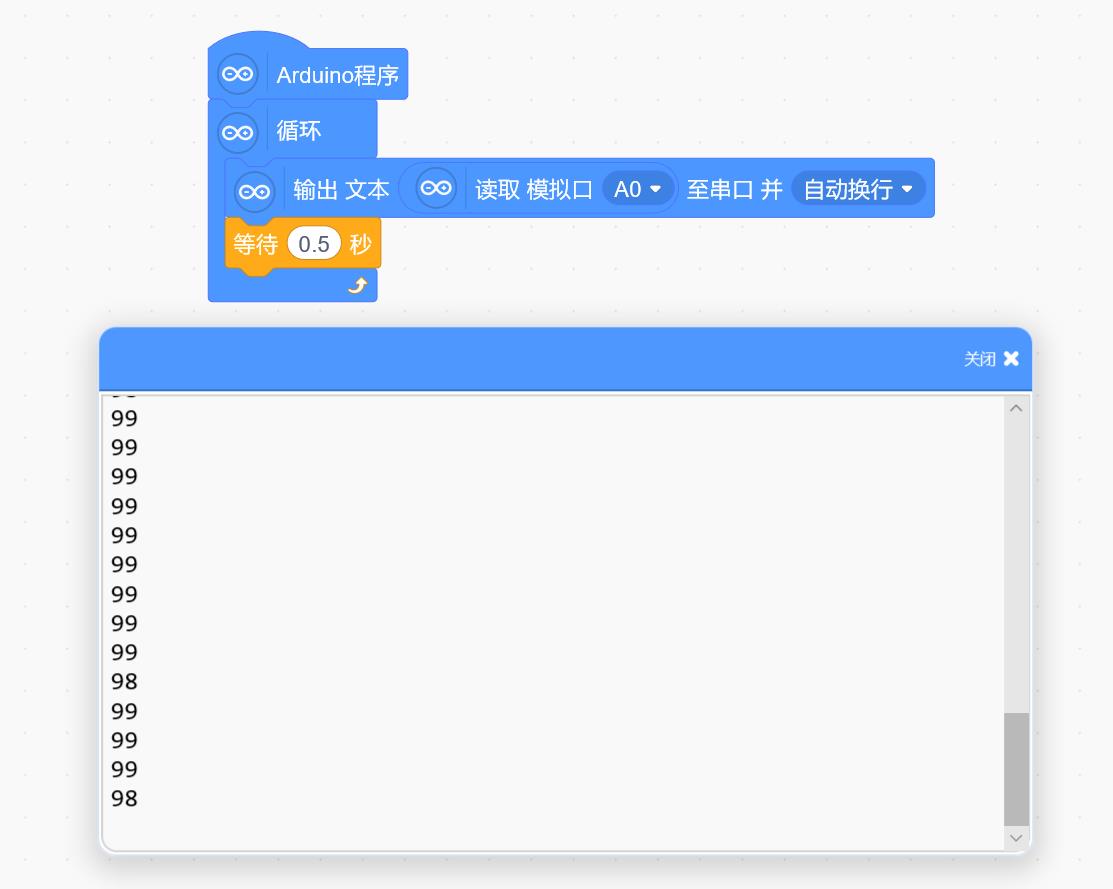Click the Arduino logo on the 输出 文本 block
The height and width of the screenshot is (889, 1113).
point(254,192)
